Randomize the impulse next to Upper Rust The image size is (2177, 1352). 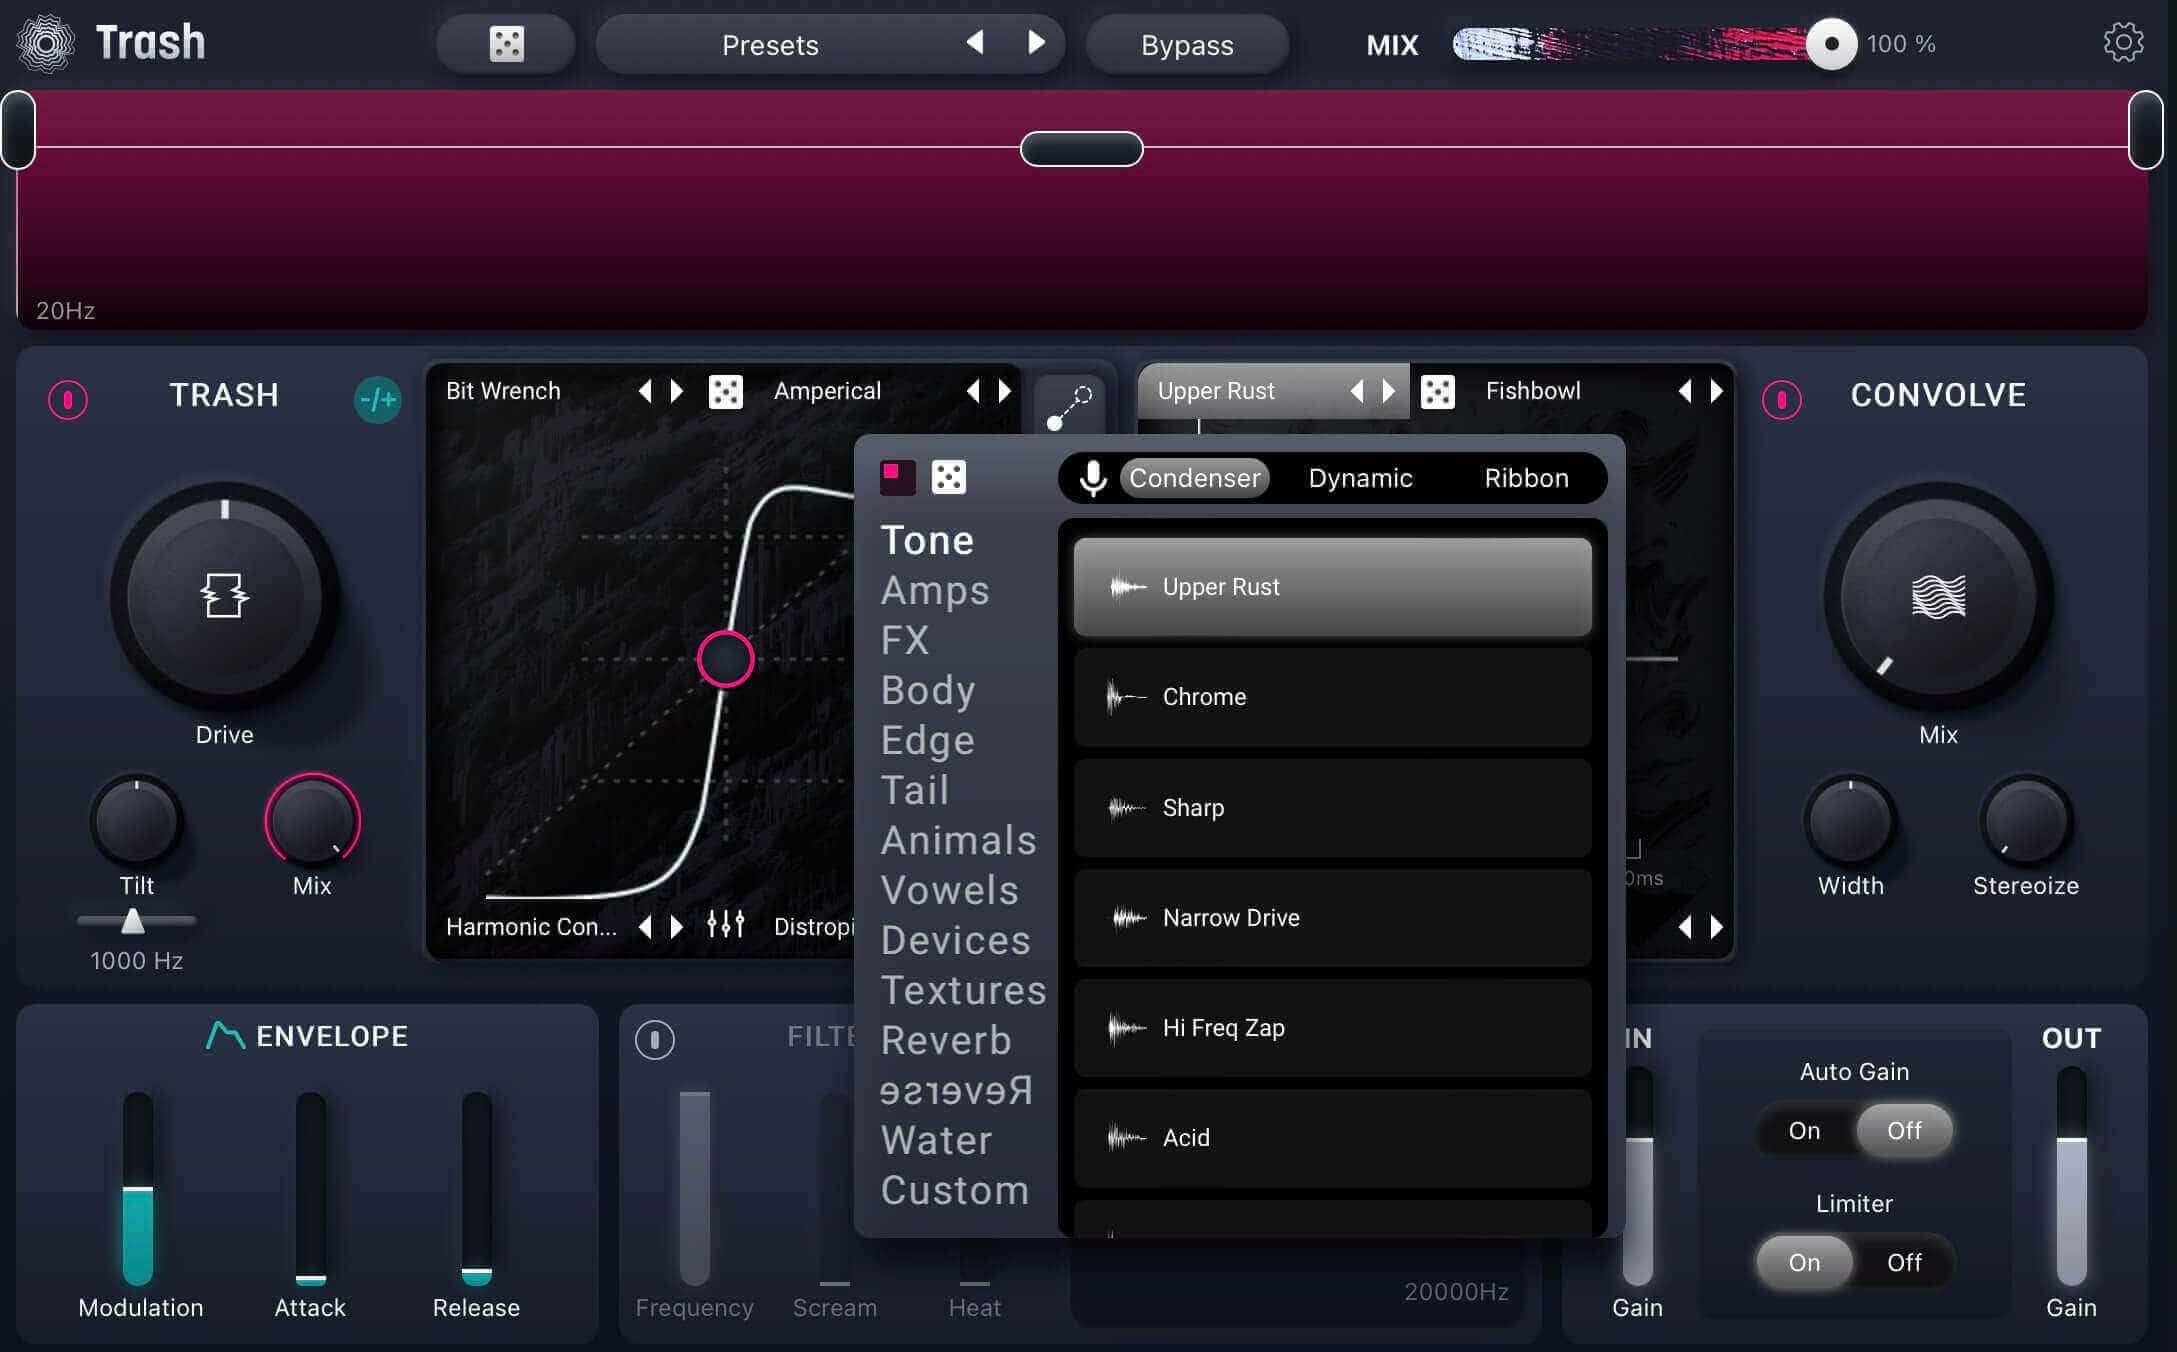click(x=1438, y=391)
